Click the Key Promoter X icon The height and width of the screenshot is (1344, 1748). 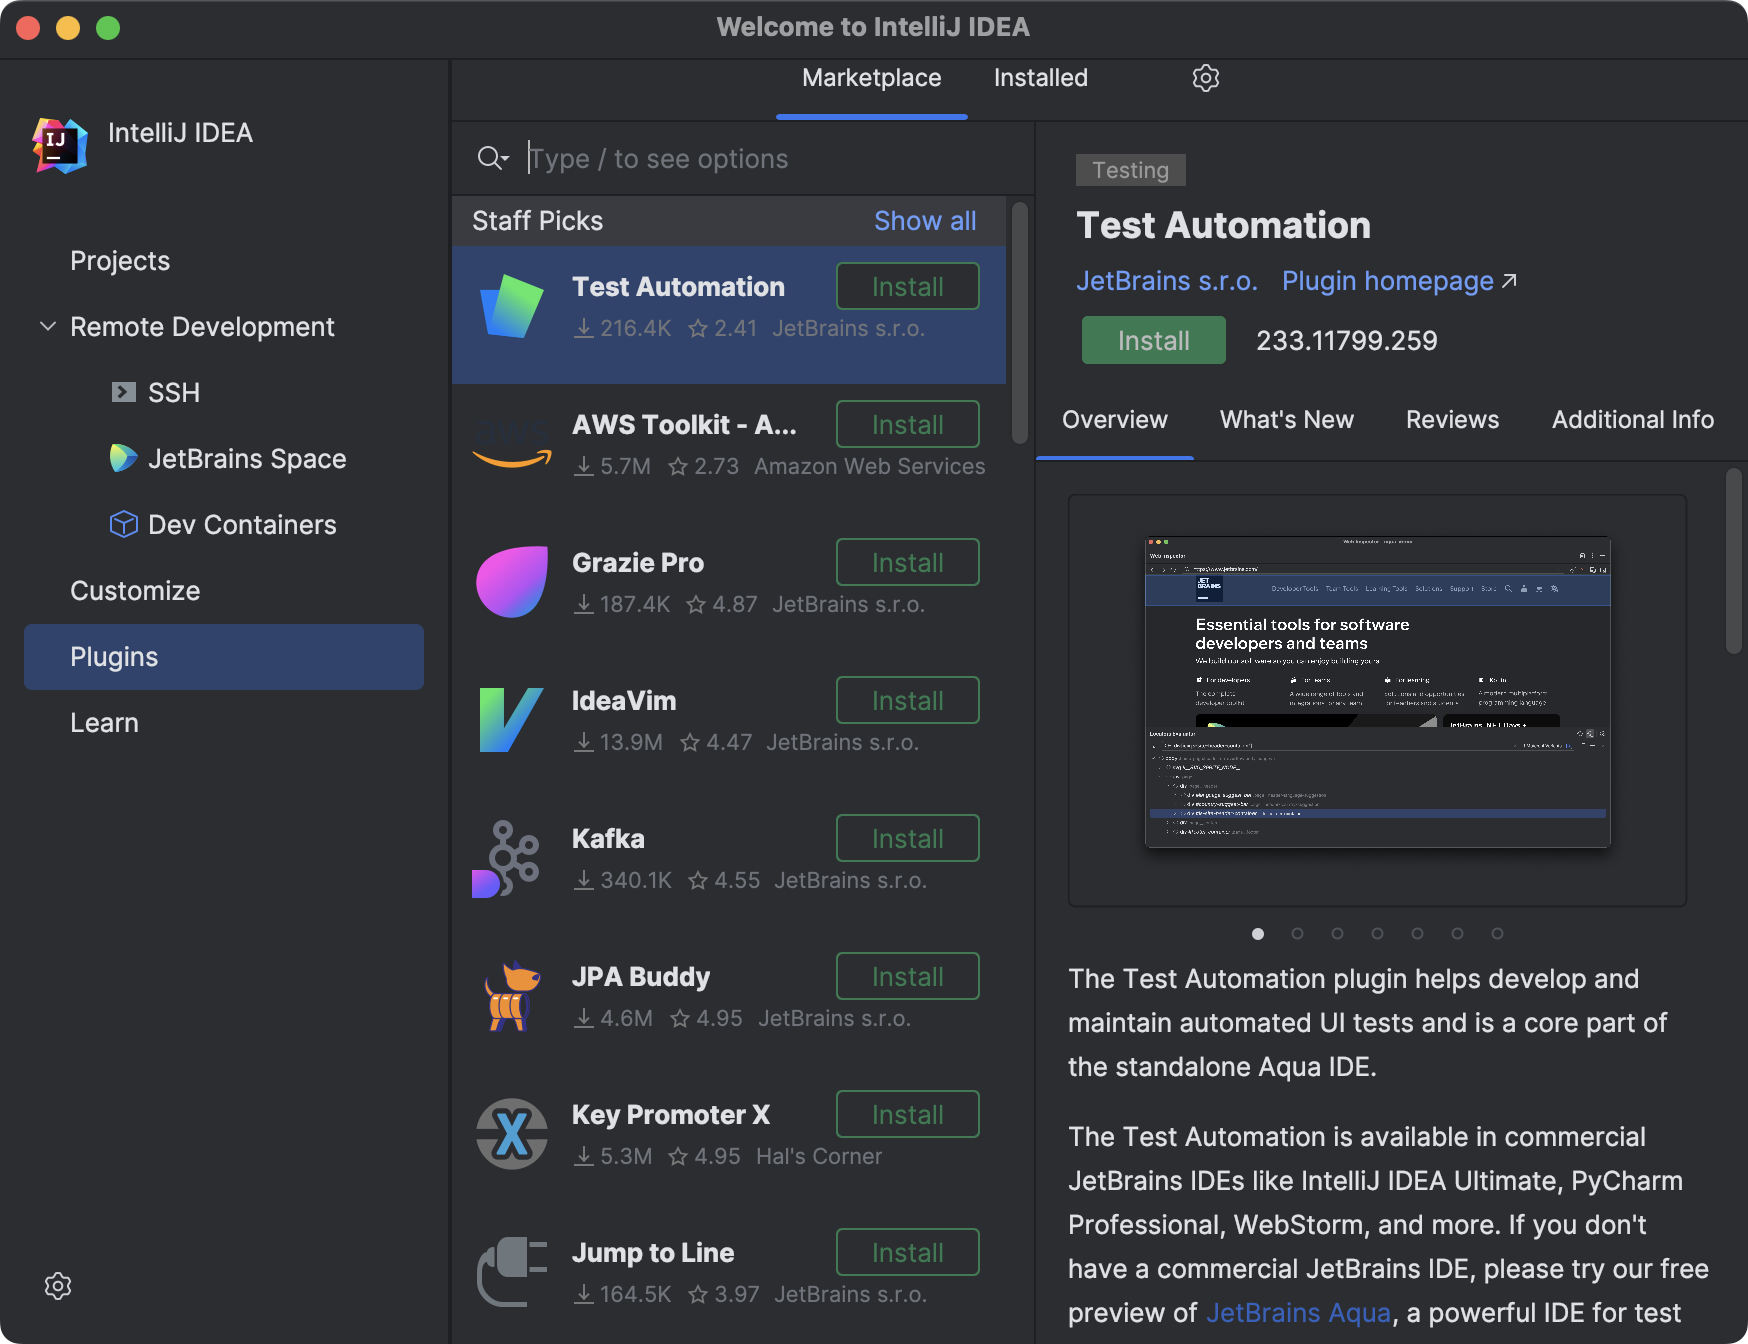[512, 1134]
